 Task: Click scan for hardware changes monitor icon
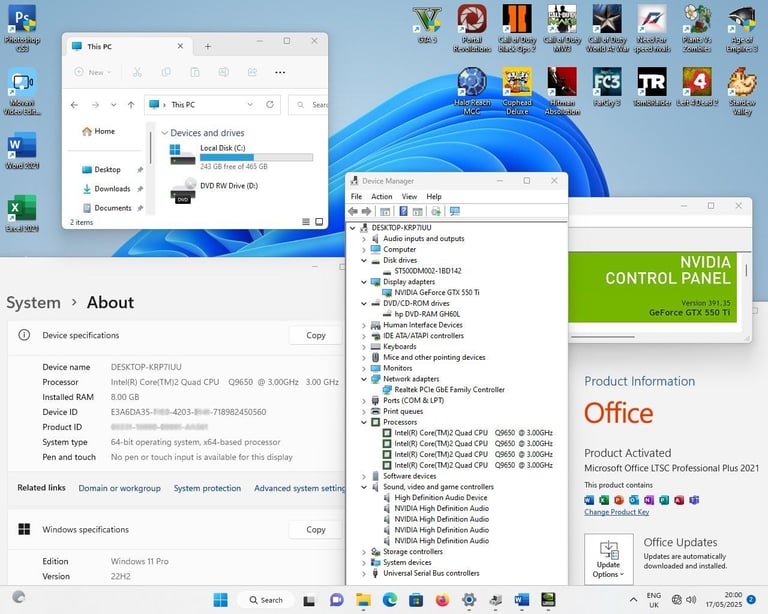[455, 211]
